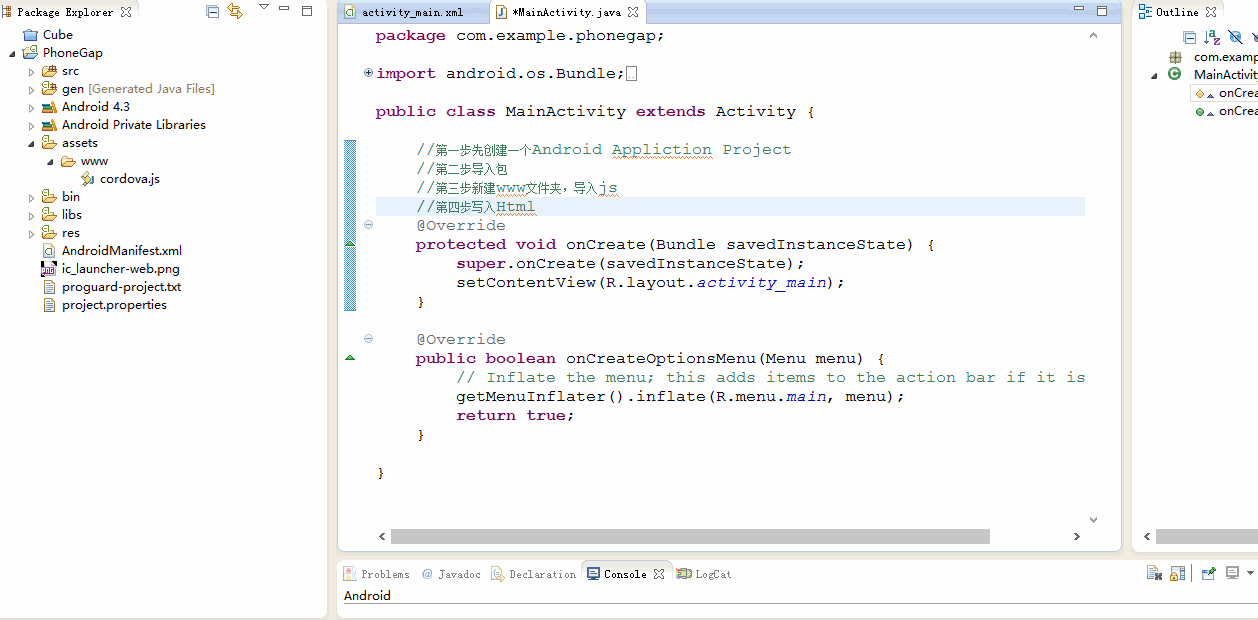Expand the src folder
Viewport: 1258px width, 620px height.
coord(31,71)
